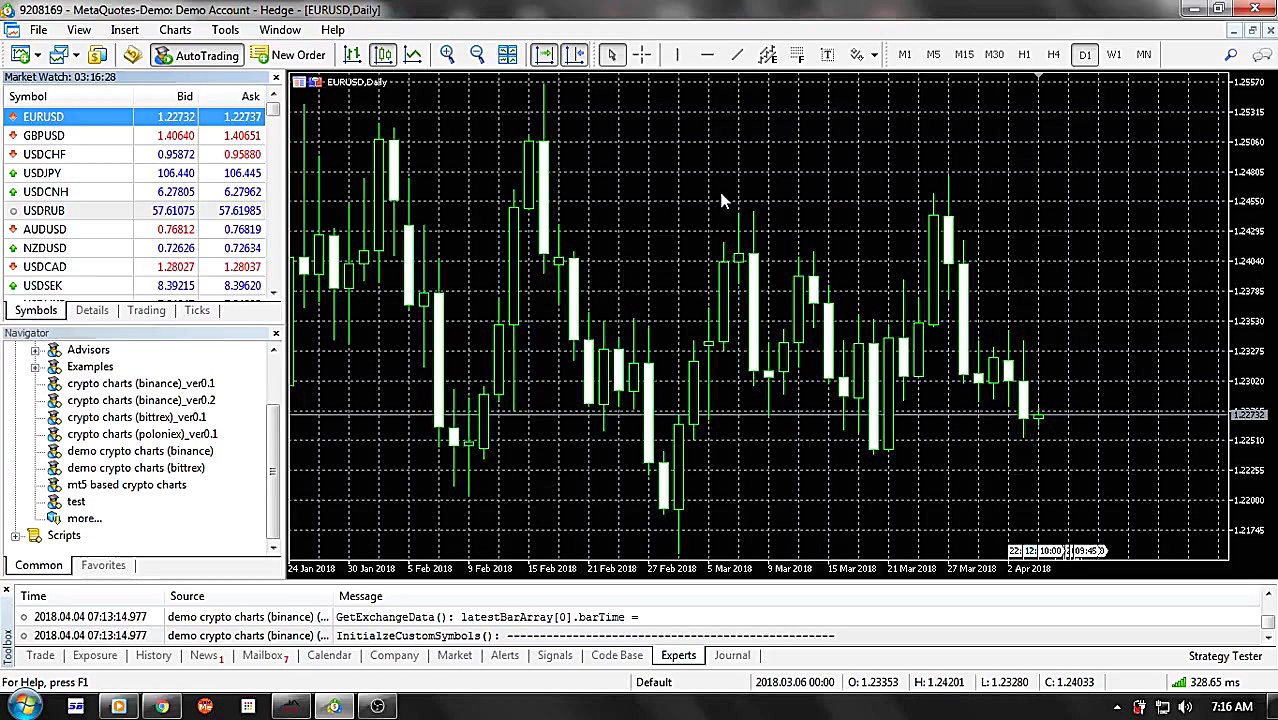Open the File menu
This screenshot has width=1278, height=720.
click(38, 30)
